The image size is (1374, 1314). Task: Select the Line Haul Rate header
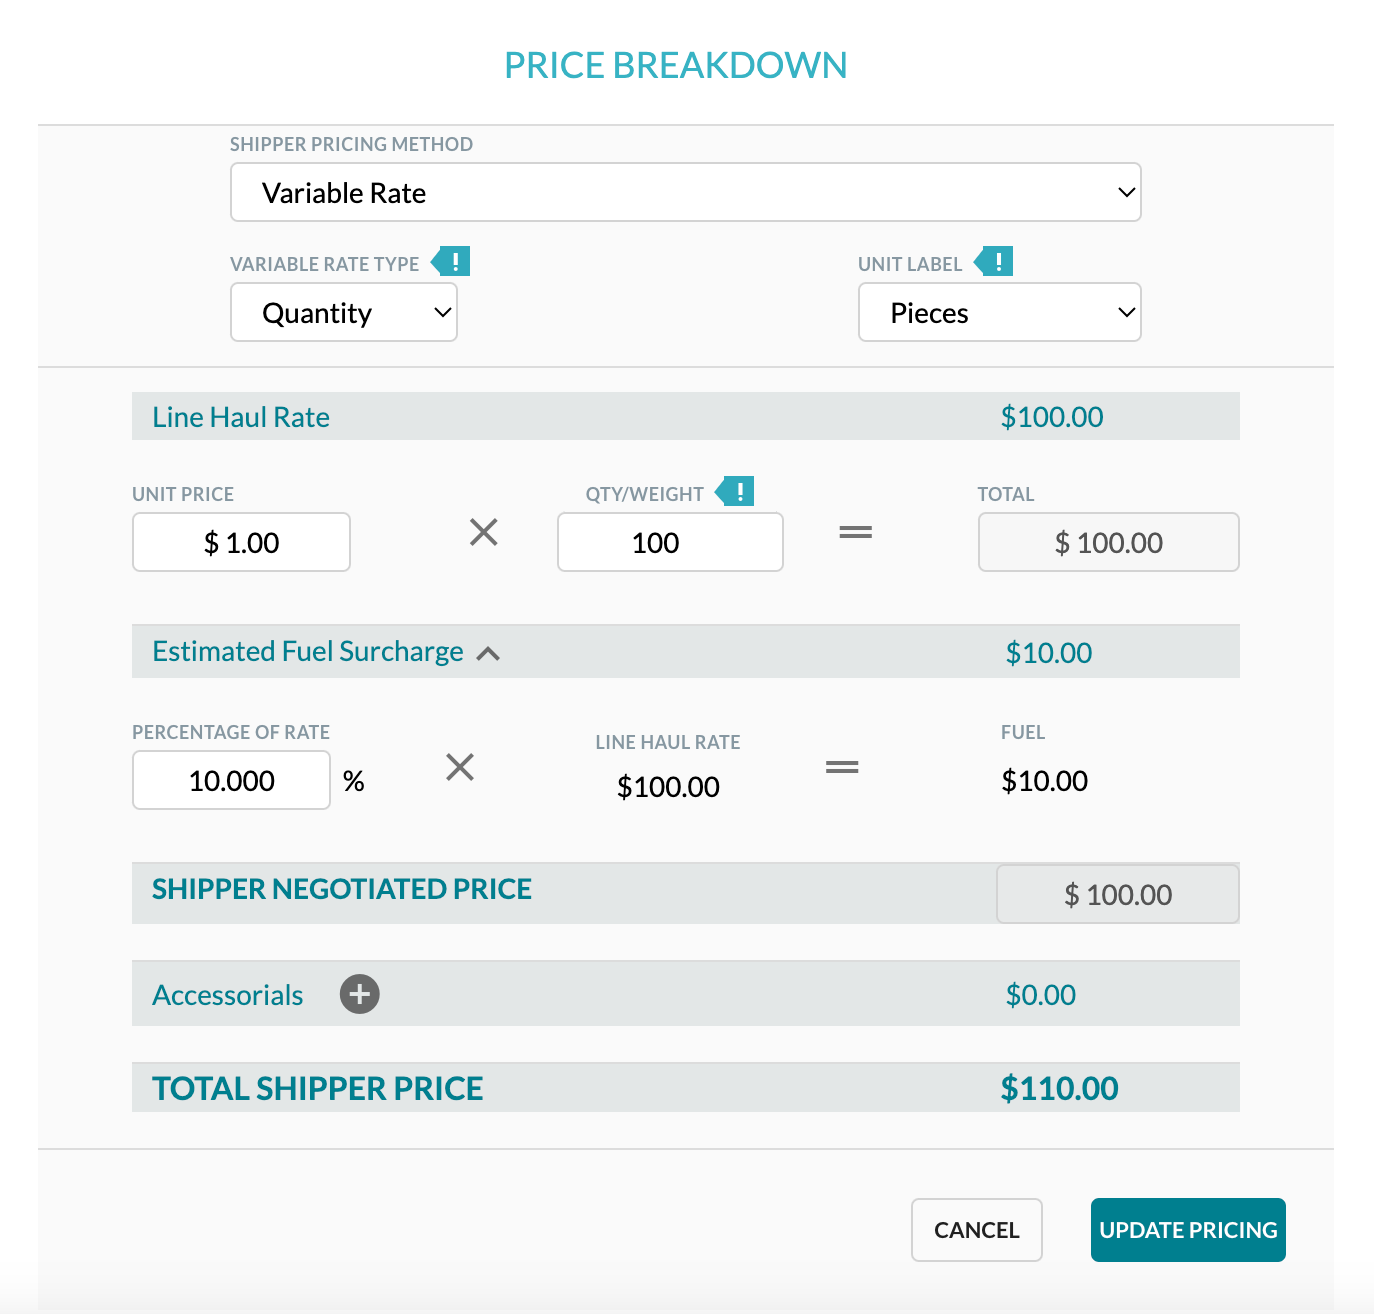(x=240, y=416)
